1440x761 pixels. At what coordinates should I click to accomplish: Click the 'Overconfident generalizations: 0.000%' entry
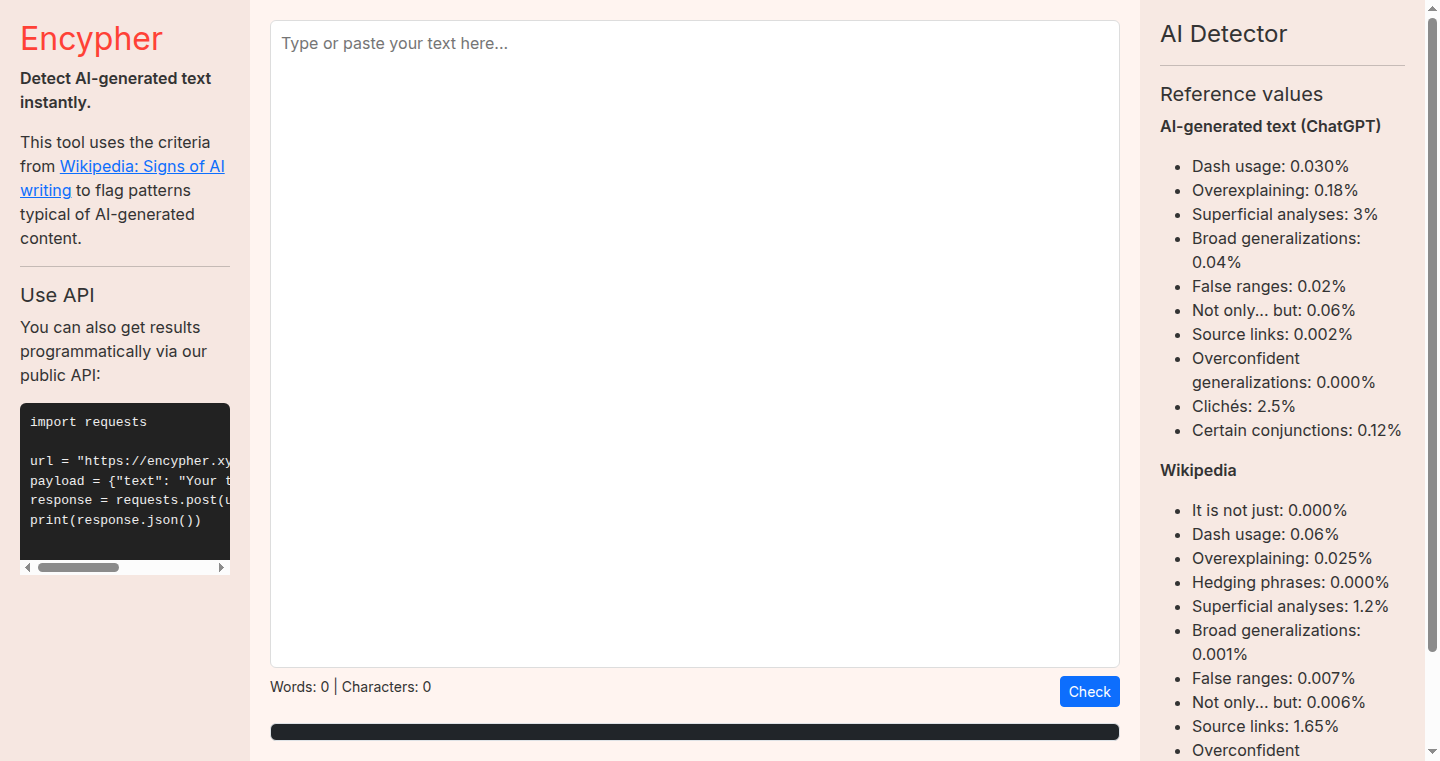pyautogui.click(x=1284, y=370)
